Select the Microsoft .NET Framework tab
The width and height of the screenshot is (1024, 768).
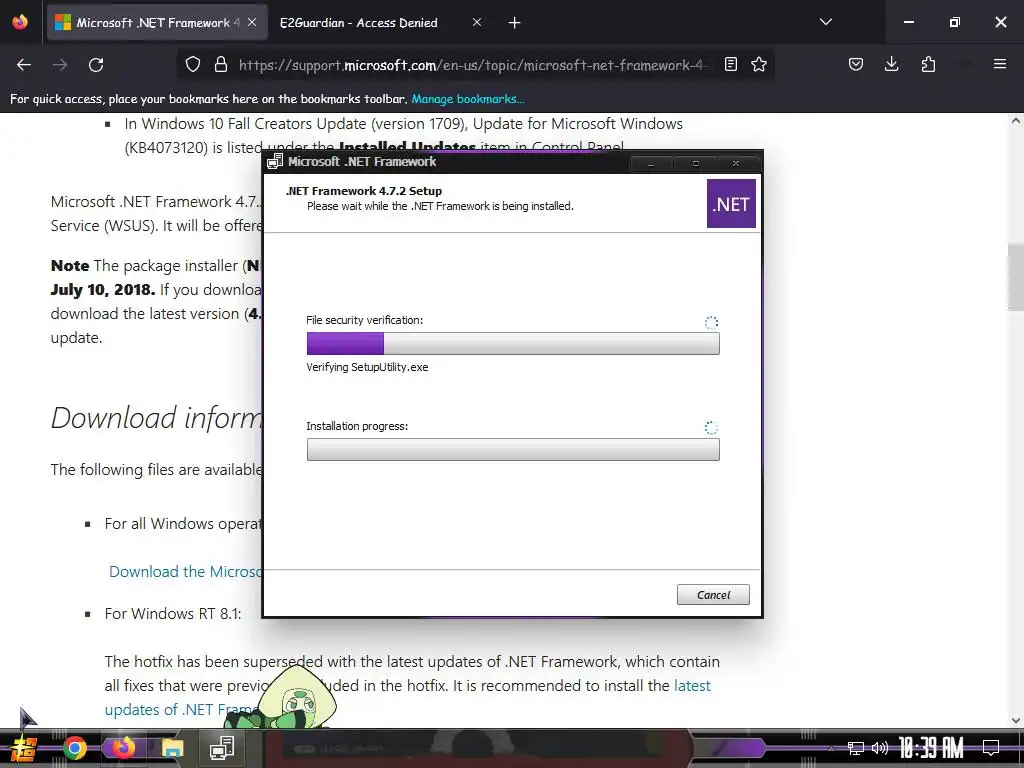click(157, 23)
